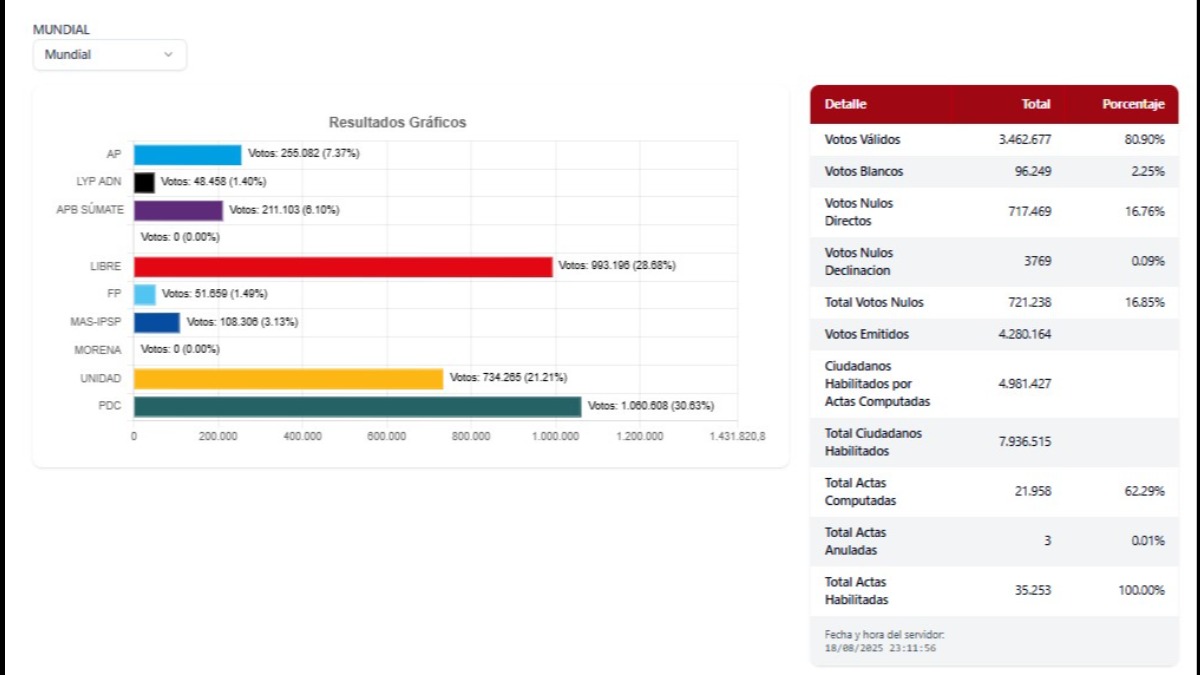
Task: Click the Total Actas Habilitadas row label
Action: pyautogui.click(x=857, y=591)
